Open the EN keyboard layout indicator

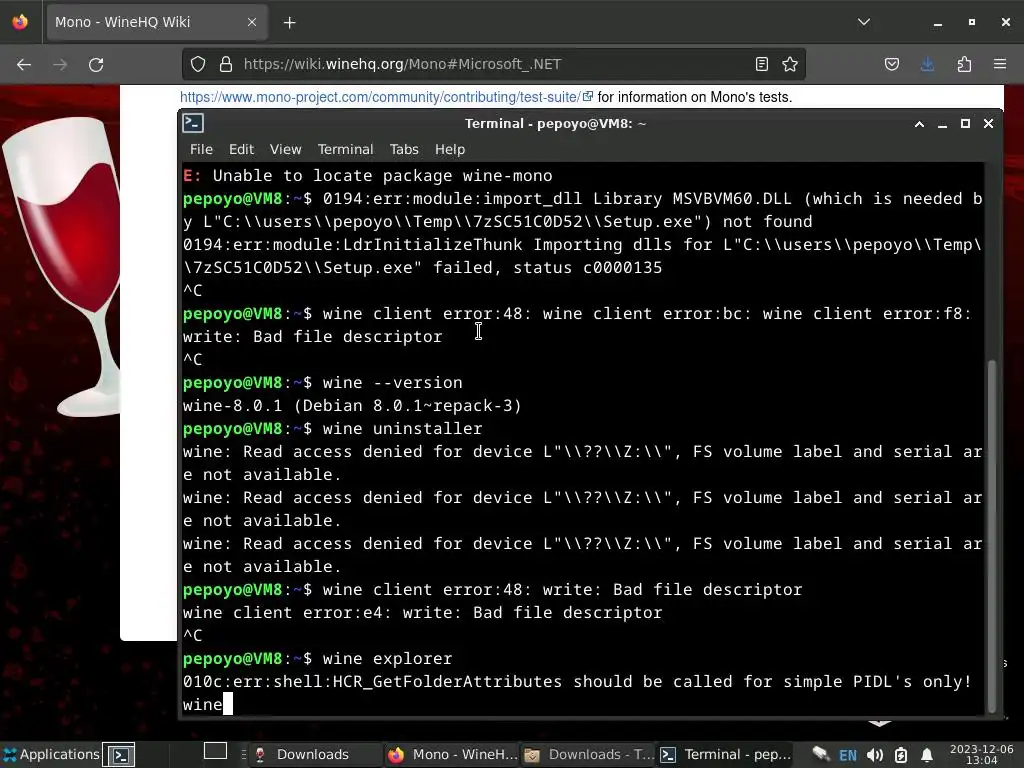pyautogui.click(x=848, y=755)
